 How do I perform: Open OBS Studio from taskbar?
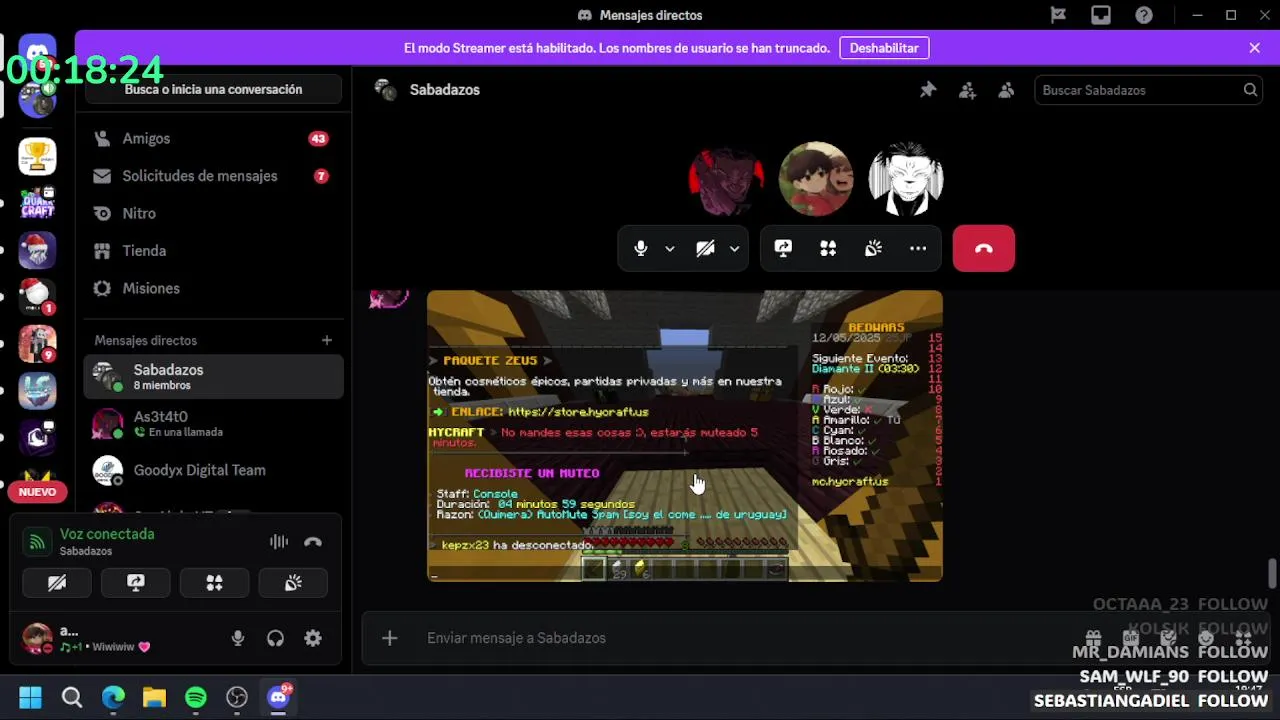[x=237, y=697]
